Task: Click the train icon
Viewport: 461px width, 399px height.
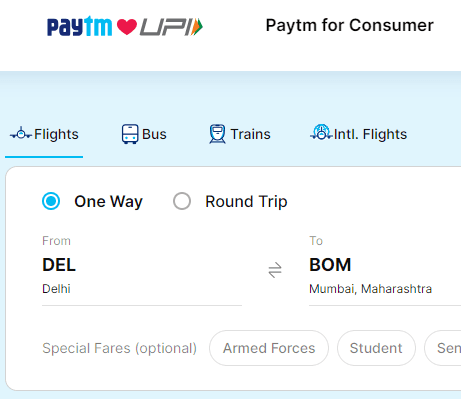Action: (x=217, y=134)
